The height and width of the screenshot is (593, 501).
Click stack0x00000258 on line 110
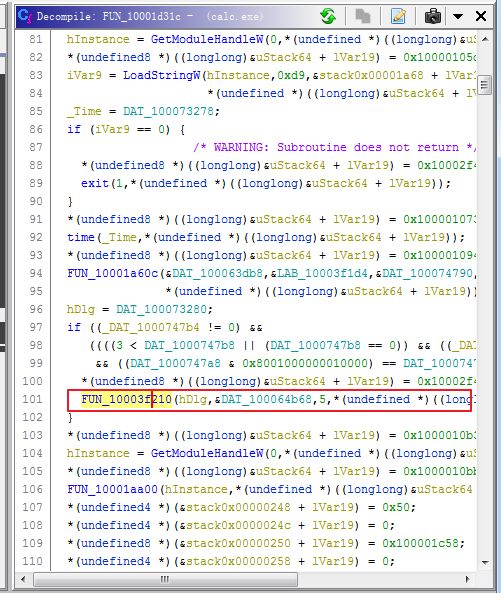[x=238, y=561]
